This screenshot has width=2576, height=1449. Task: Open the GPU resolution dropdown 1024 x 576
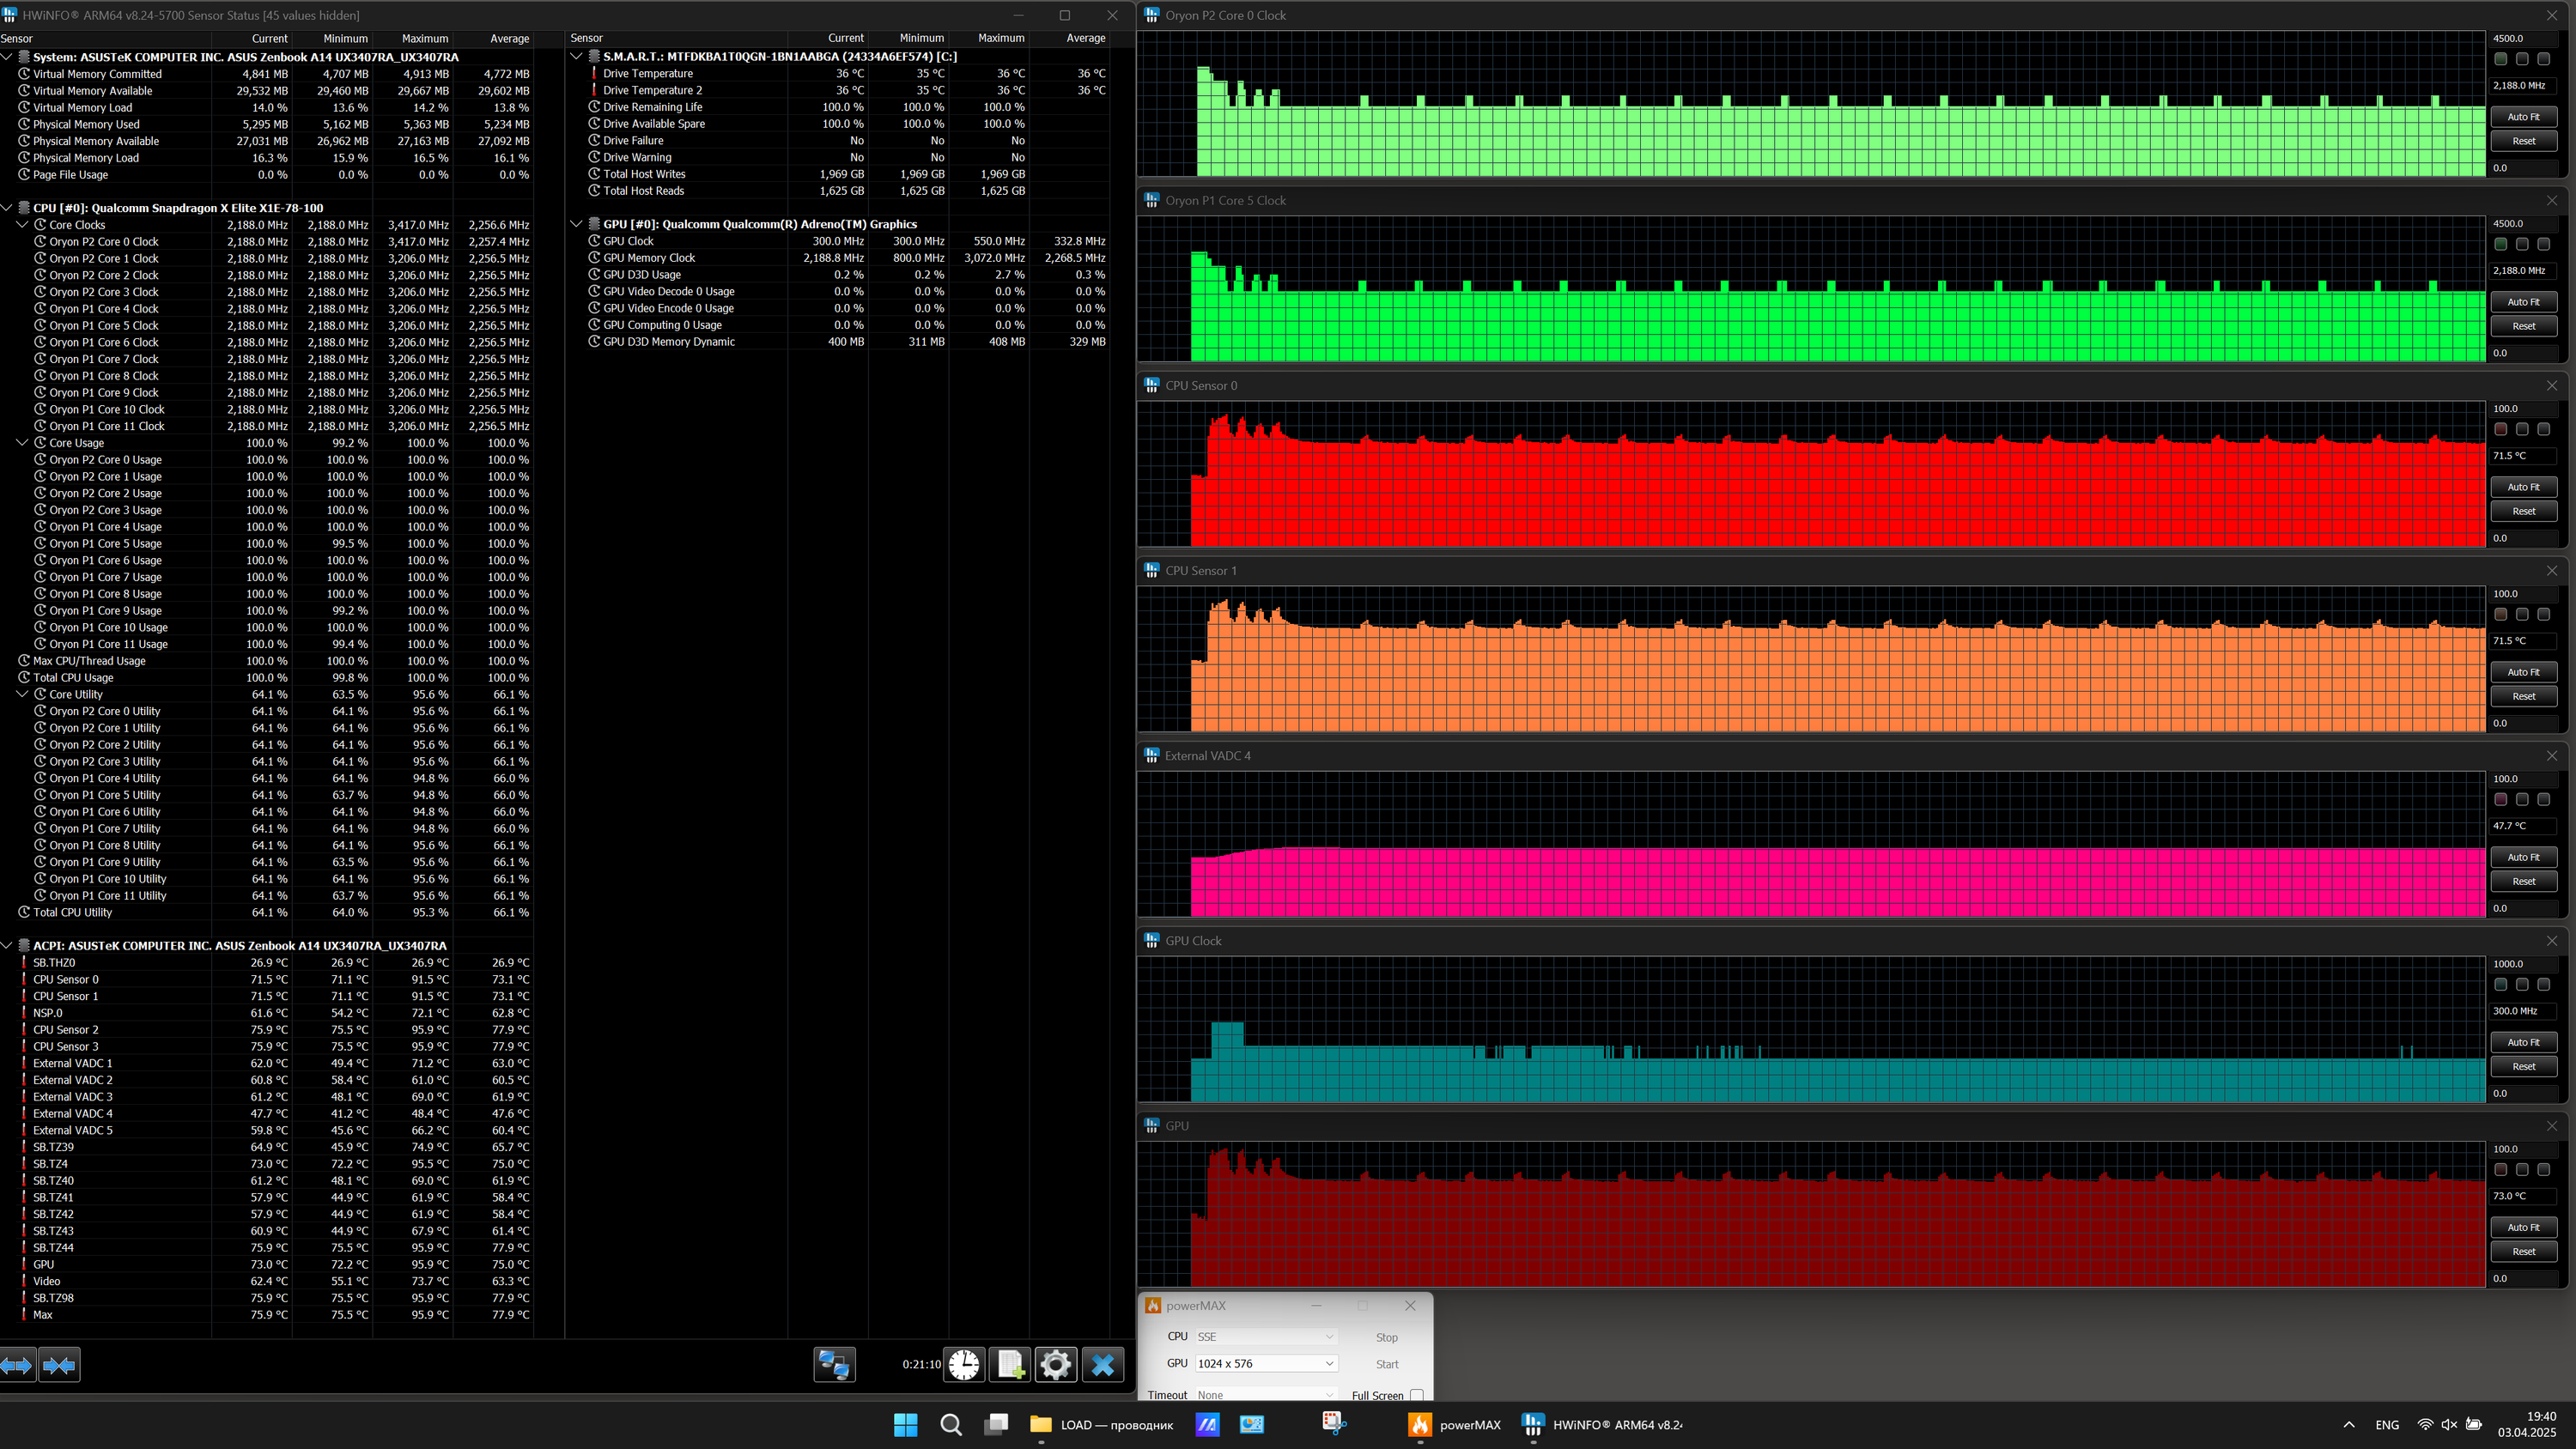[1266, 1363]
